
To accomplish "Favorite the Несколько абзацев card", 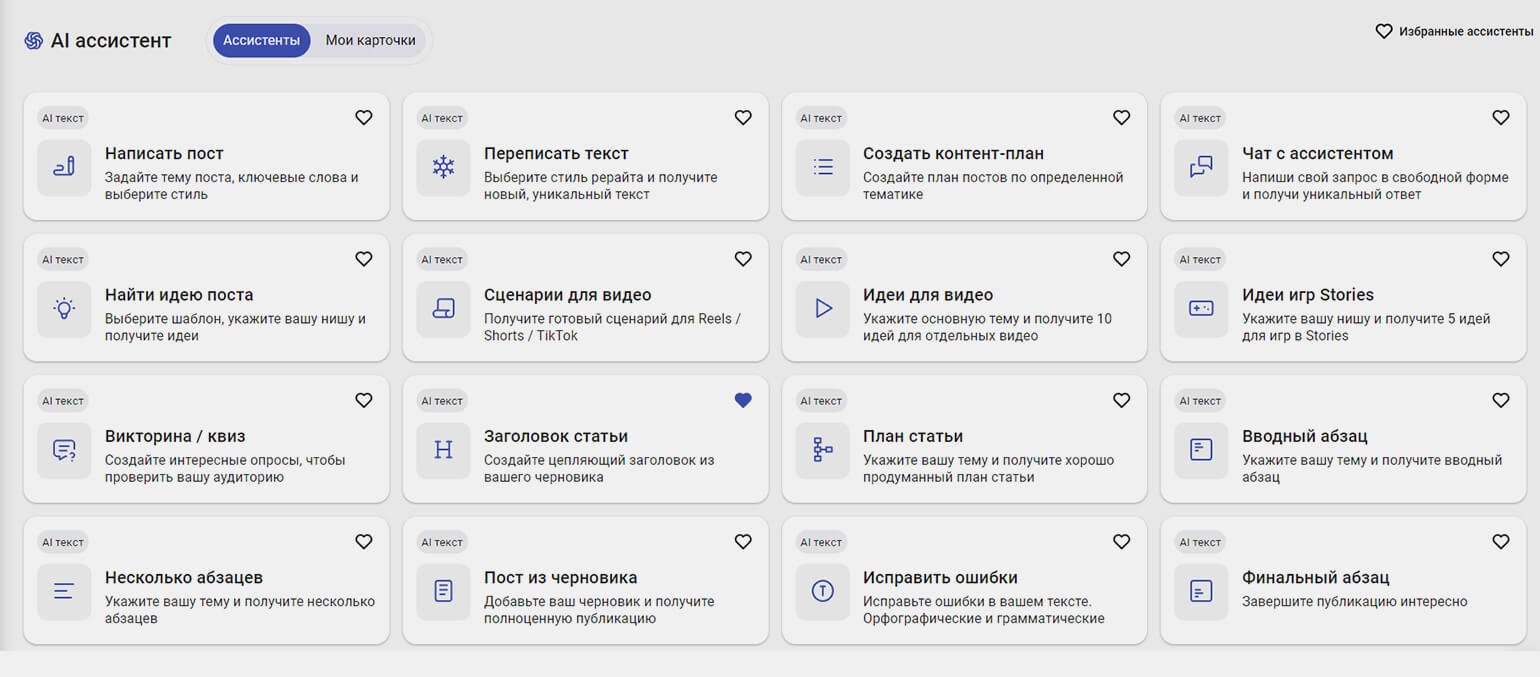I will click(364, 542).
